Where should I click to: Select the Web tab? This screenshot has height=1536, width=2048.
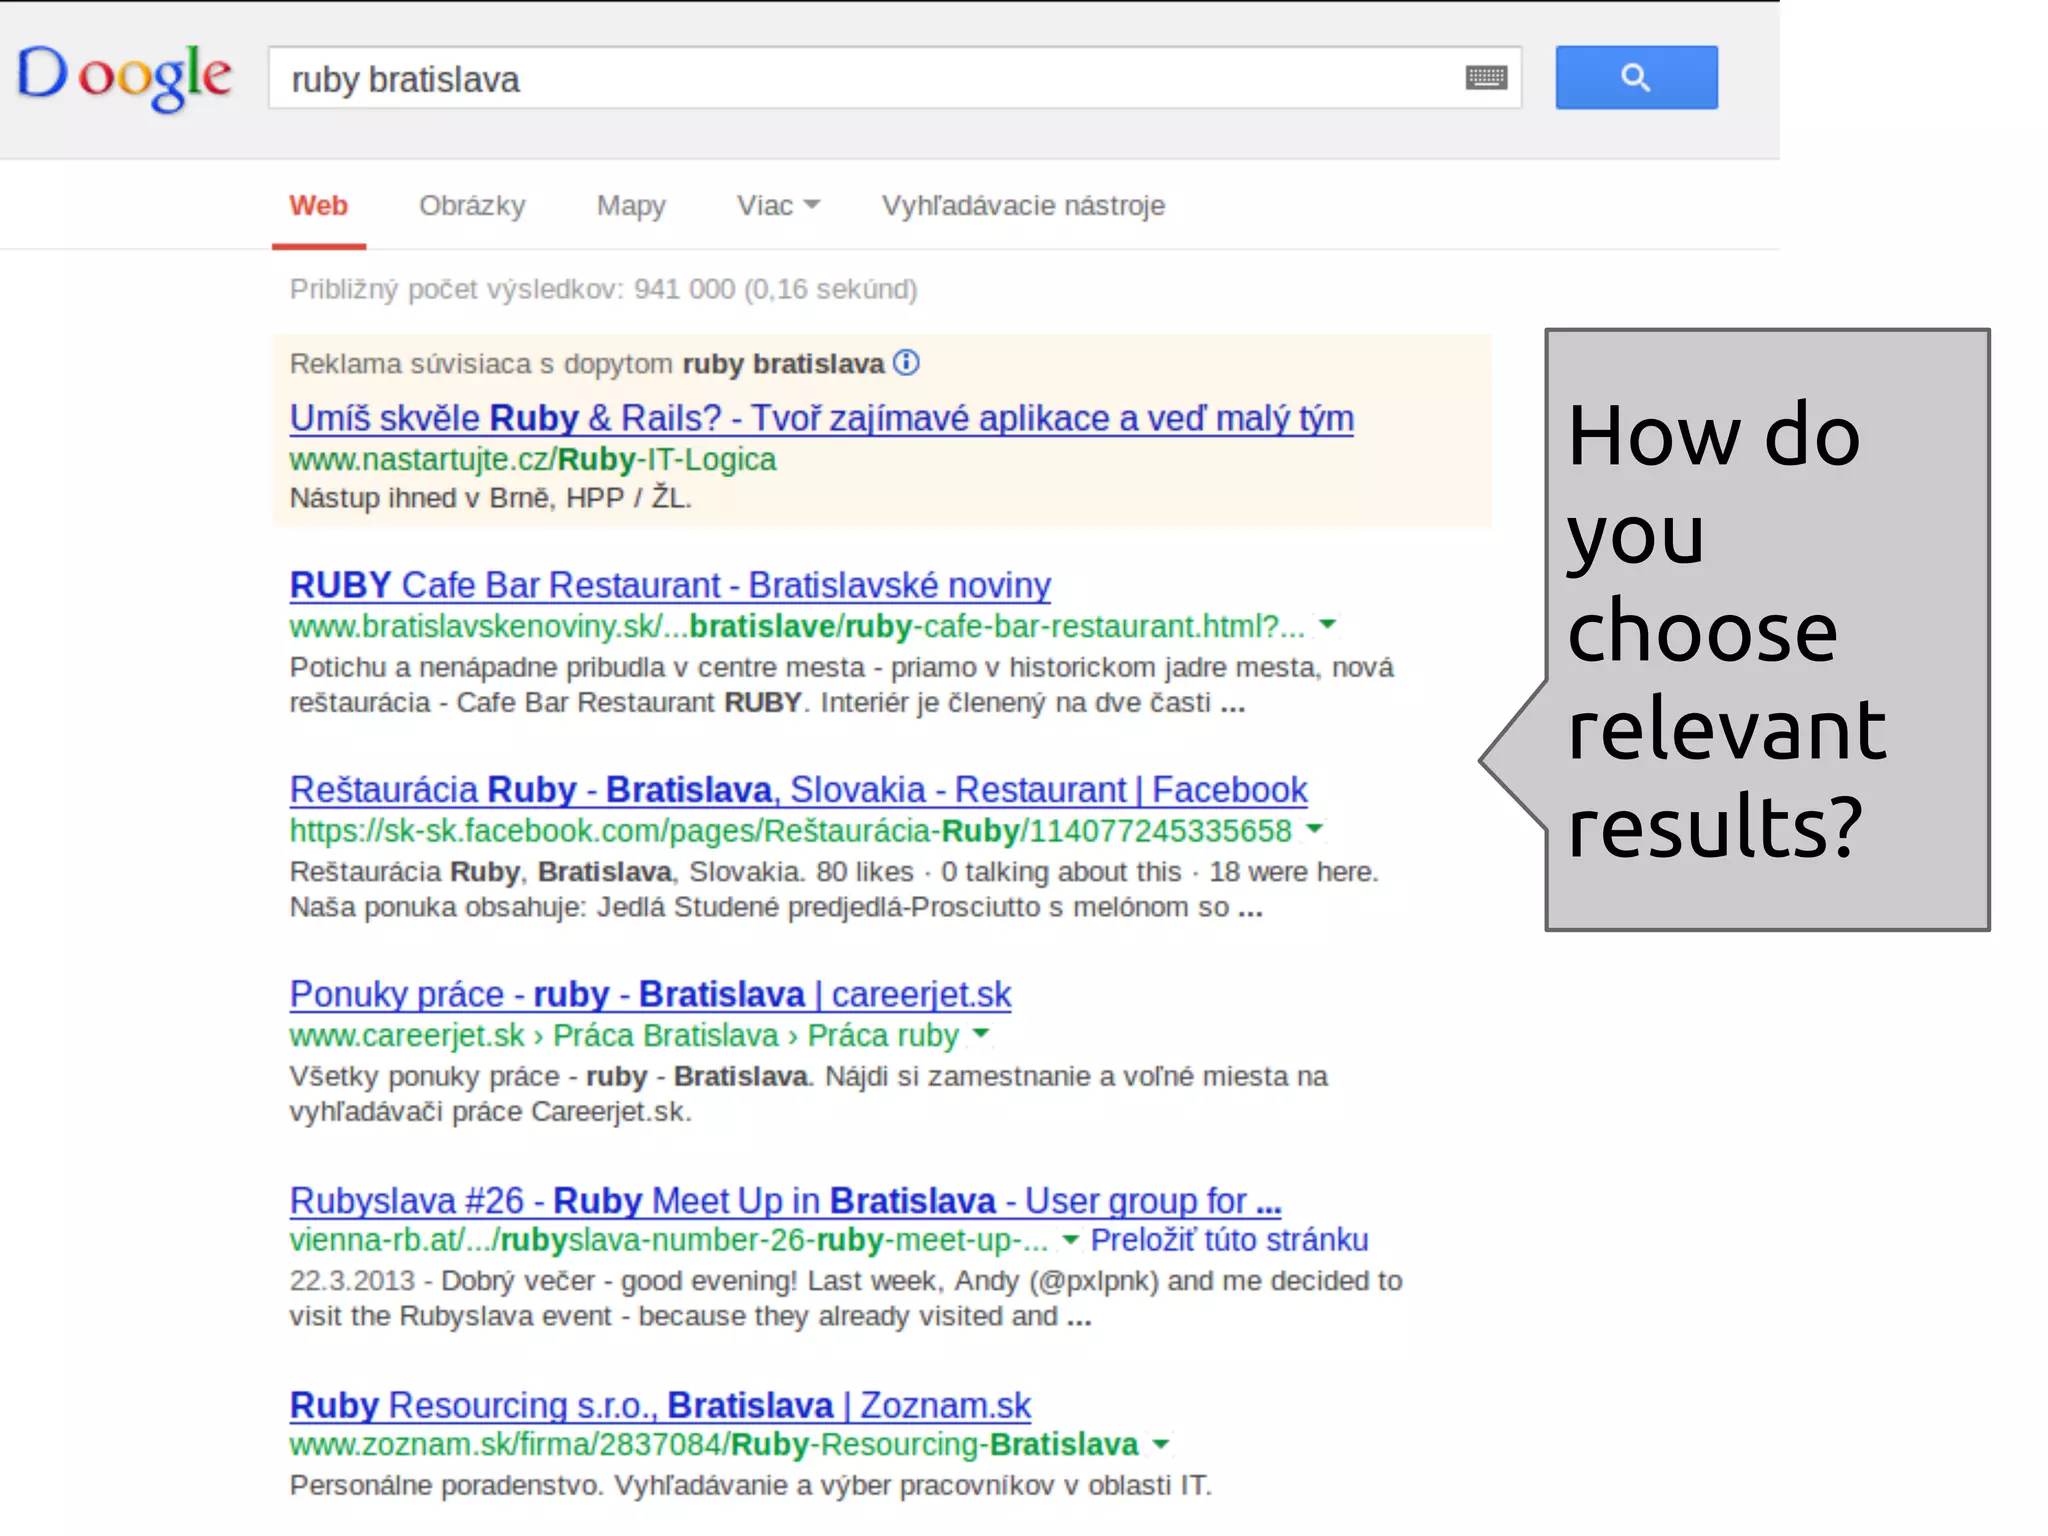point(318,206)
